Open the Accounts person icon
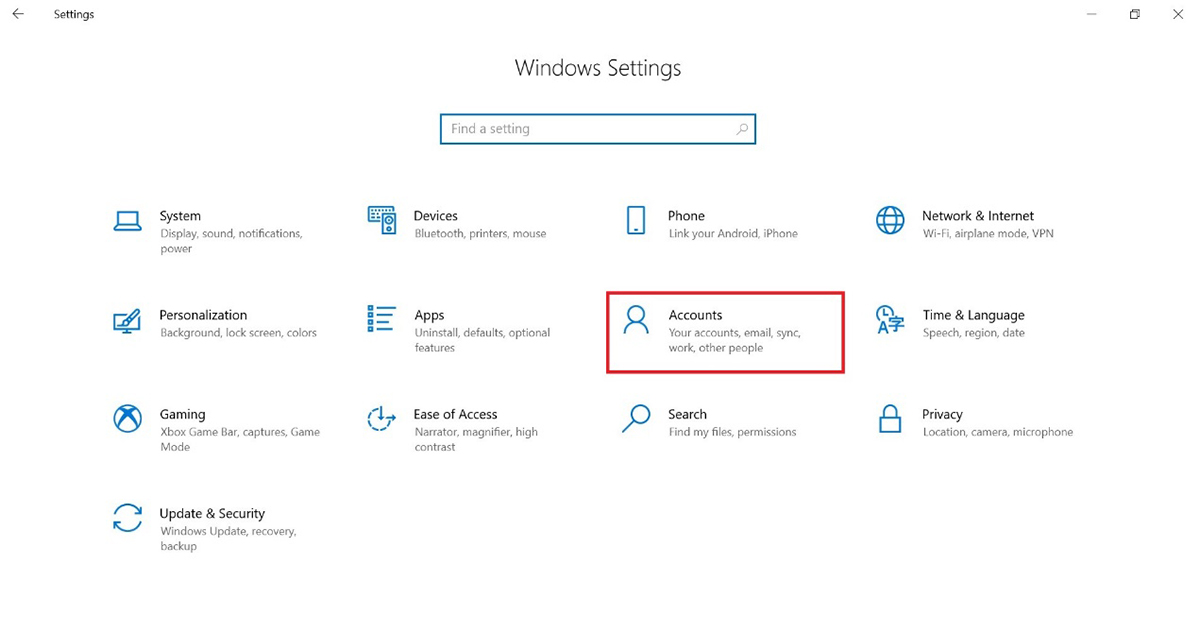The image size is (1200, 633). point(635,320)
